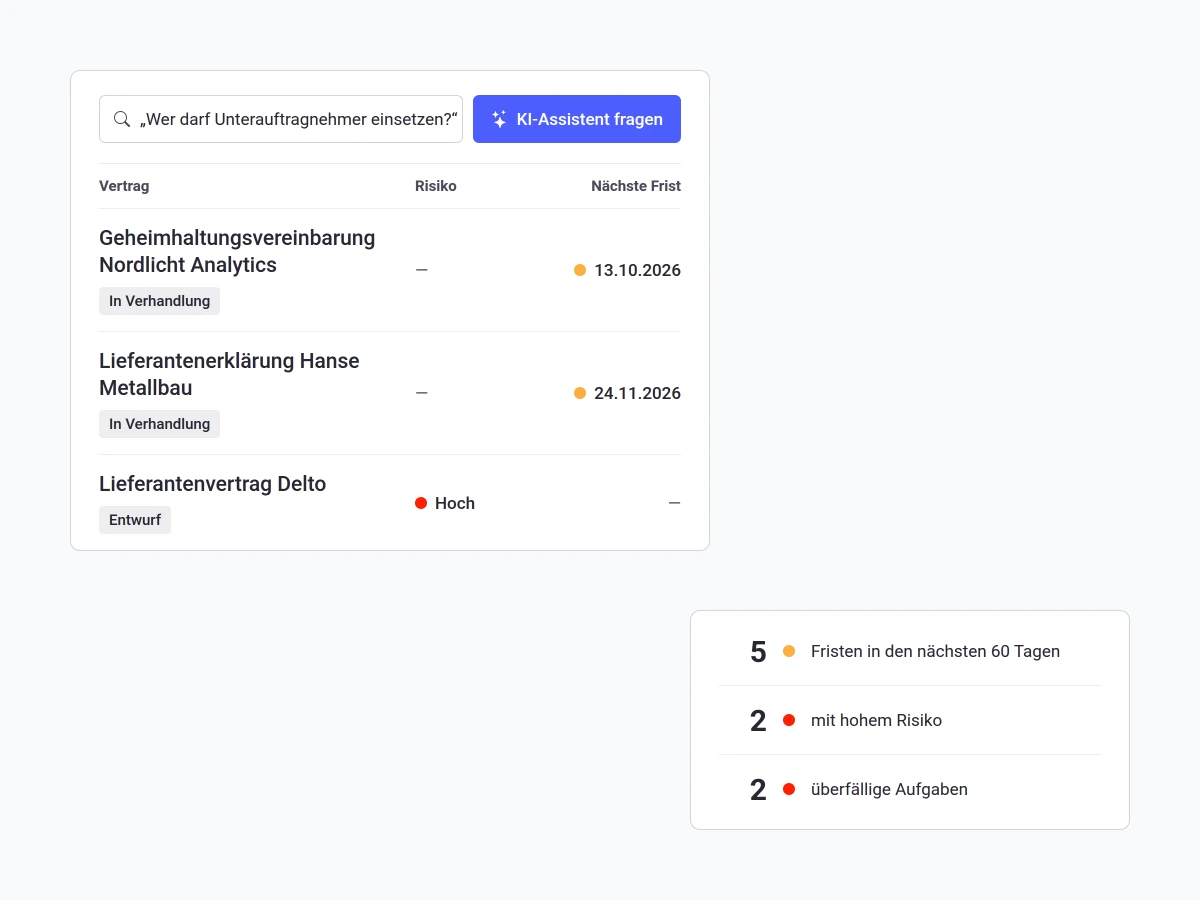The width and height of the screenshot is (1200, 900).
Task: Open Lieferantenerklärung Hanse Metallbau contract
Action: coord(229,374)
